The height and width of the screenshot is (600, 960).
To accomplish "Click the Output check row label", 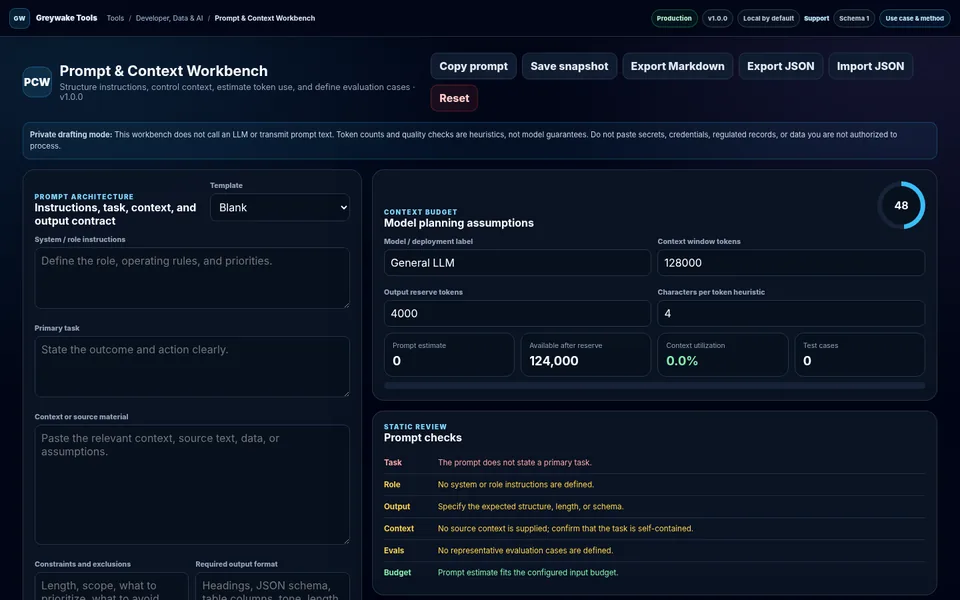I will click(x=397, y=506).
